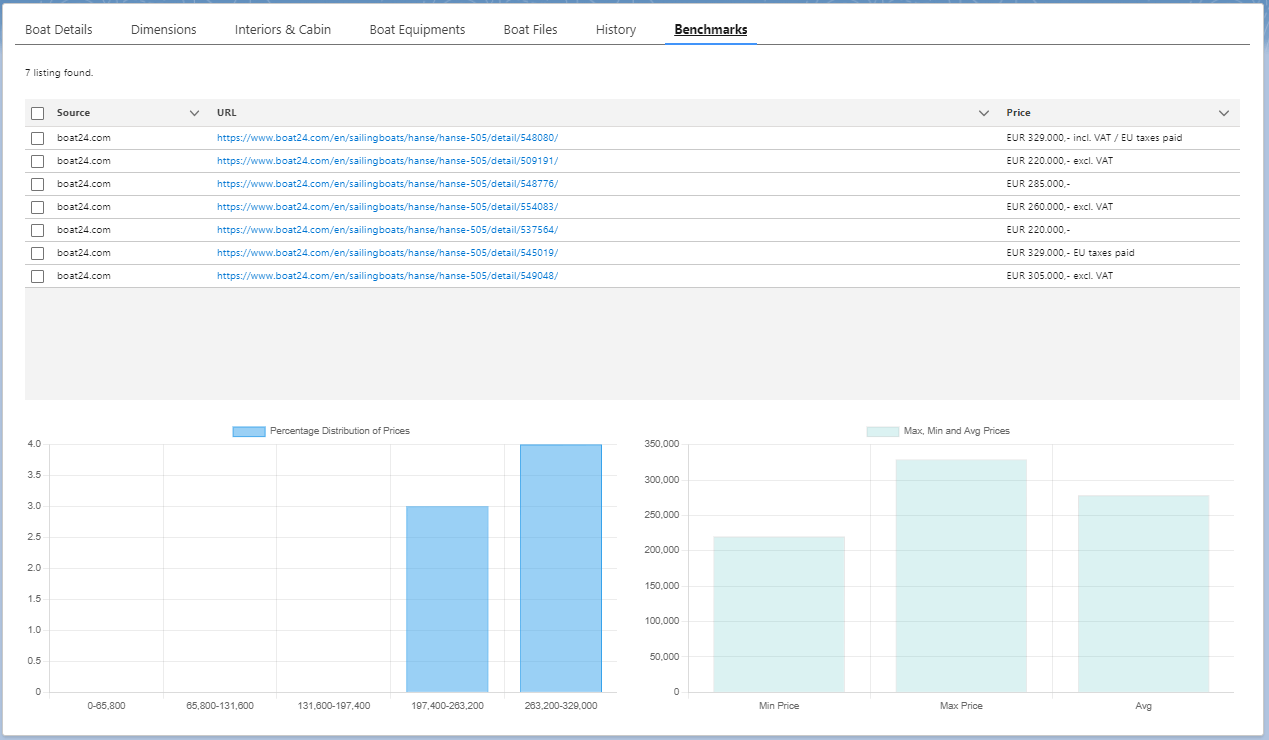
Task: Tick checkbox of listing 549048
Action: tap(38, 276)
